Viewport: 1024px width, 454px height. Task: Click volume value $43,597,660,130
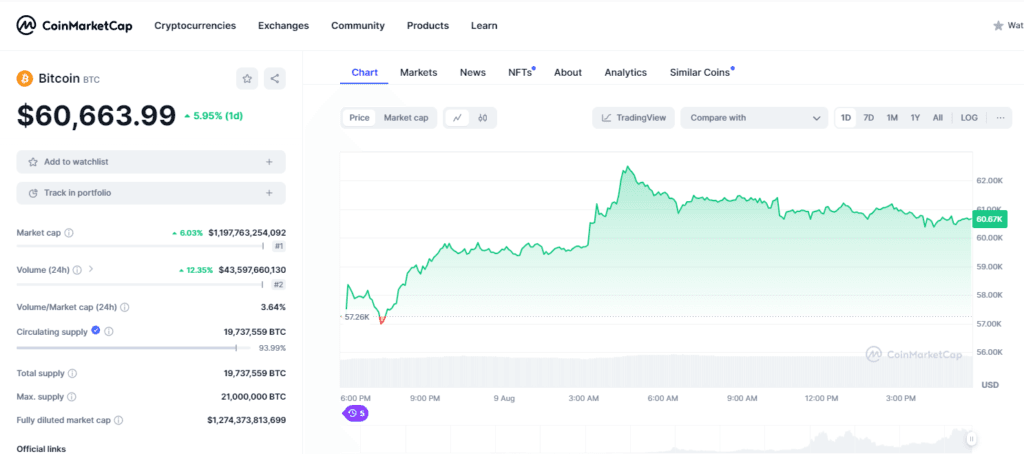click(x=252, y=270)
